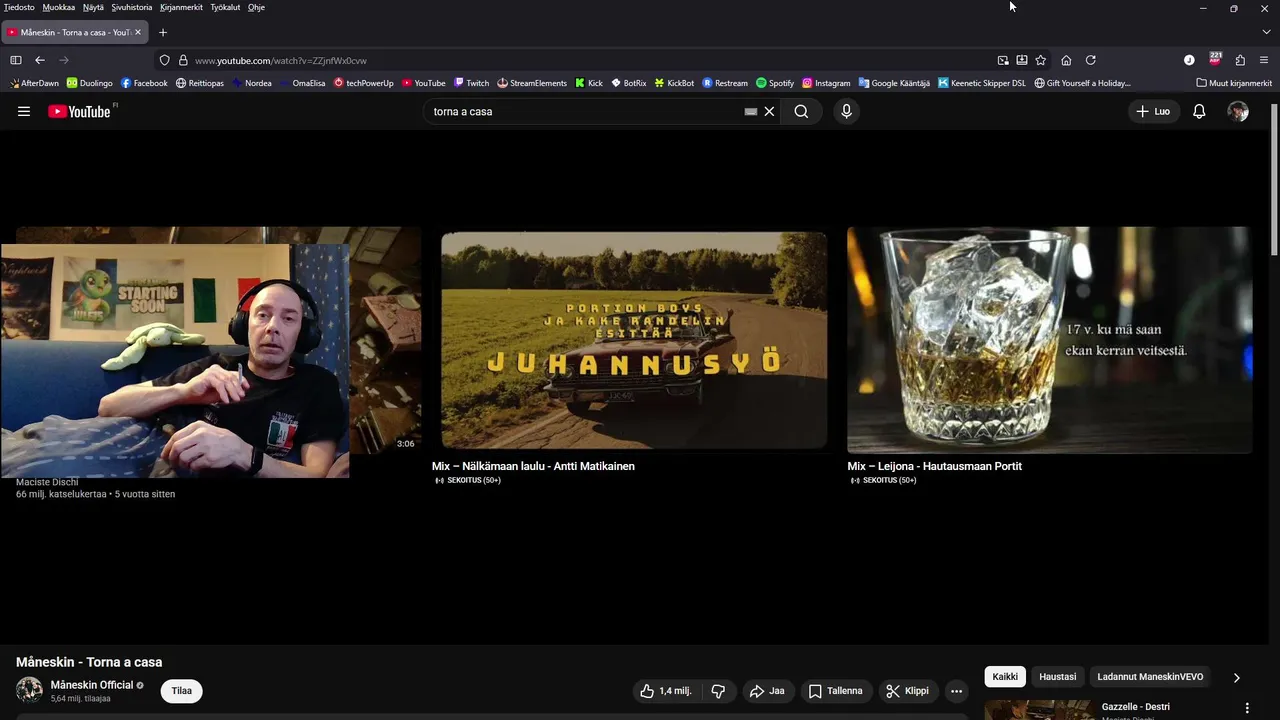Save the video with Tallenna
The width and height of the screenshot is (1280, 720).
coord(835,691)
